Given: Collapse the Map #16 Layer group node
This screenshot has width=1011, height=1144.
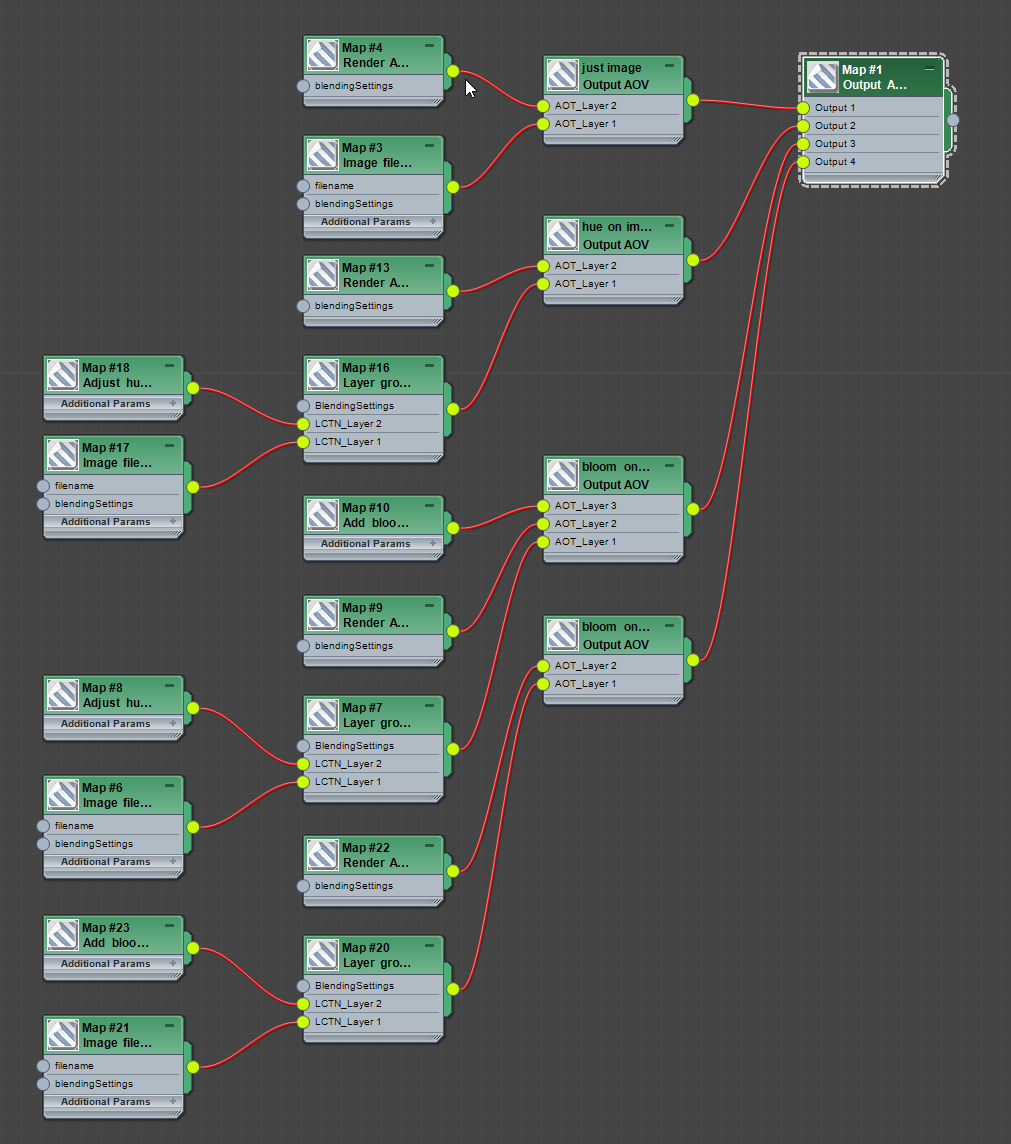Looking at the screenshot, I should [x=430, y=366].
